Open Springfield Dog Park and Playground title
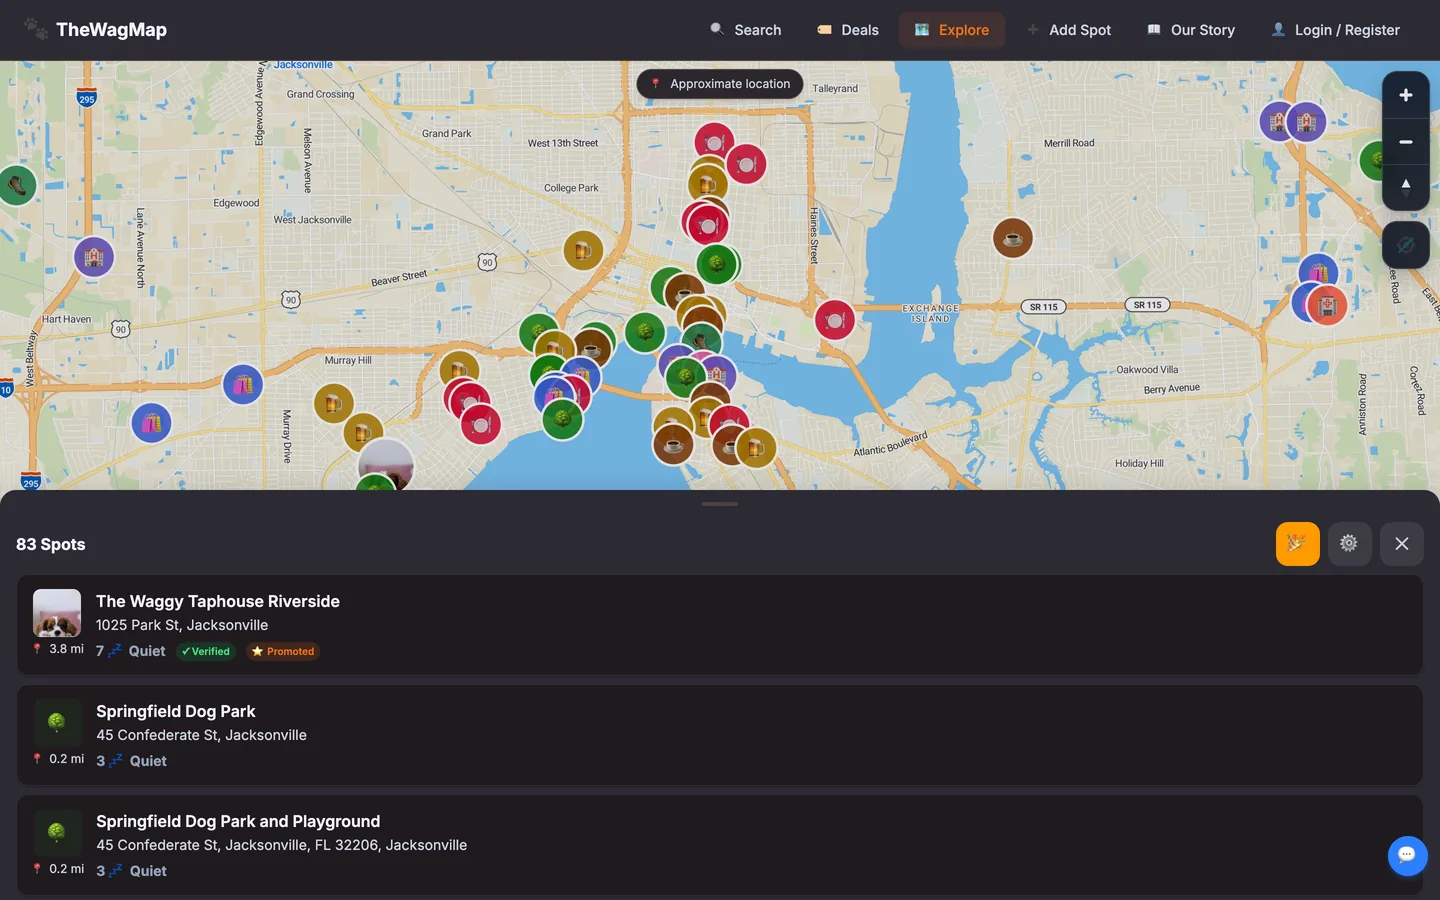 coord(238,821)
